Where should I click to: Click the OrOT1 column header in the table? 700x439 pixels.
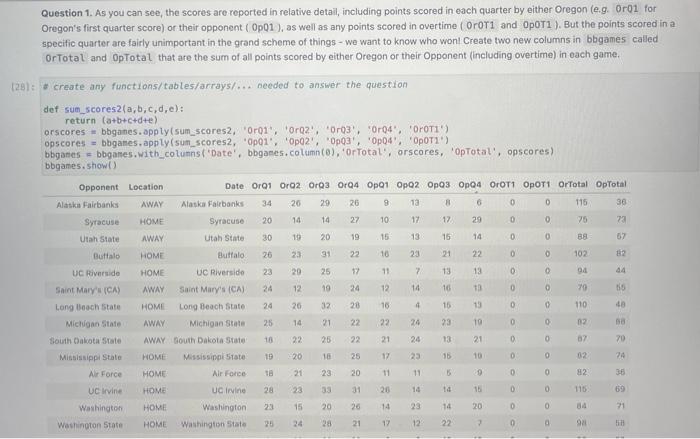pyautogui.click(x=502, y=184)
